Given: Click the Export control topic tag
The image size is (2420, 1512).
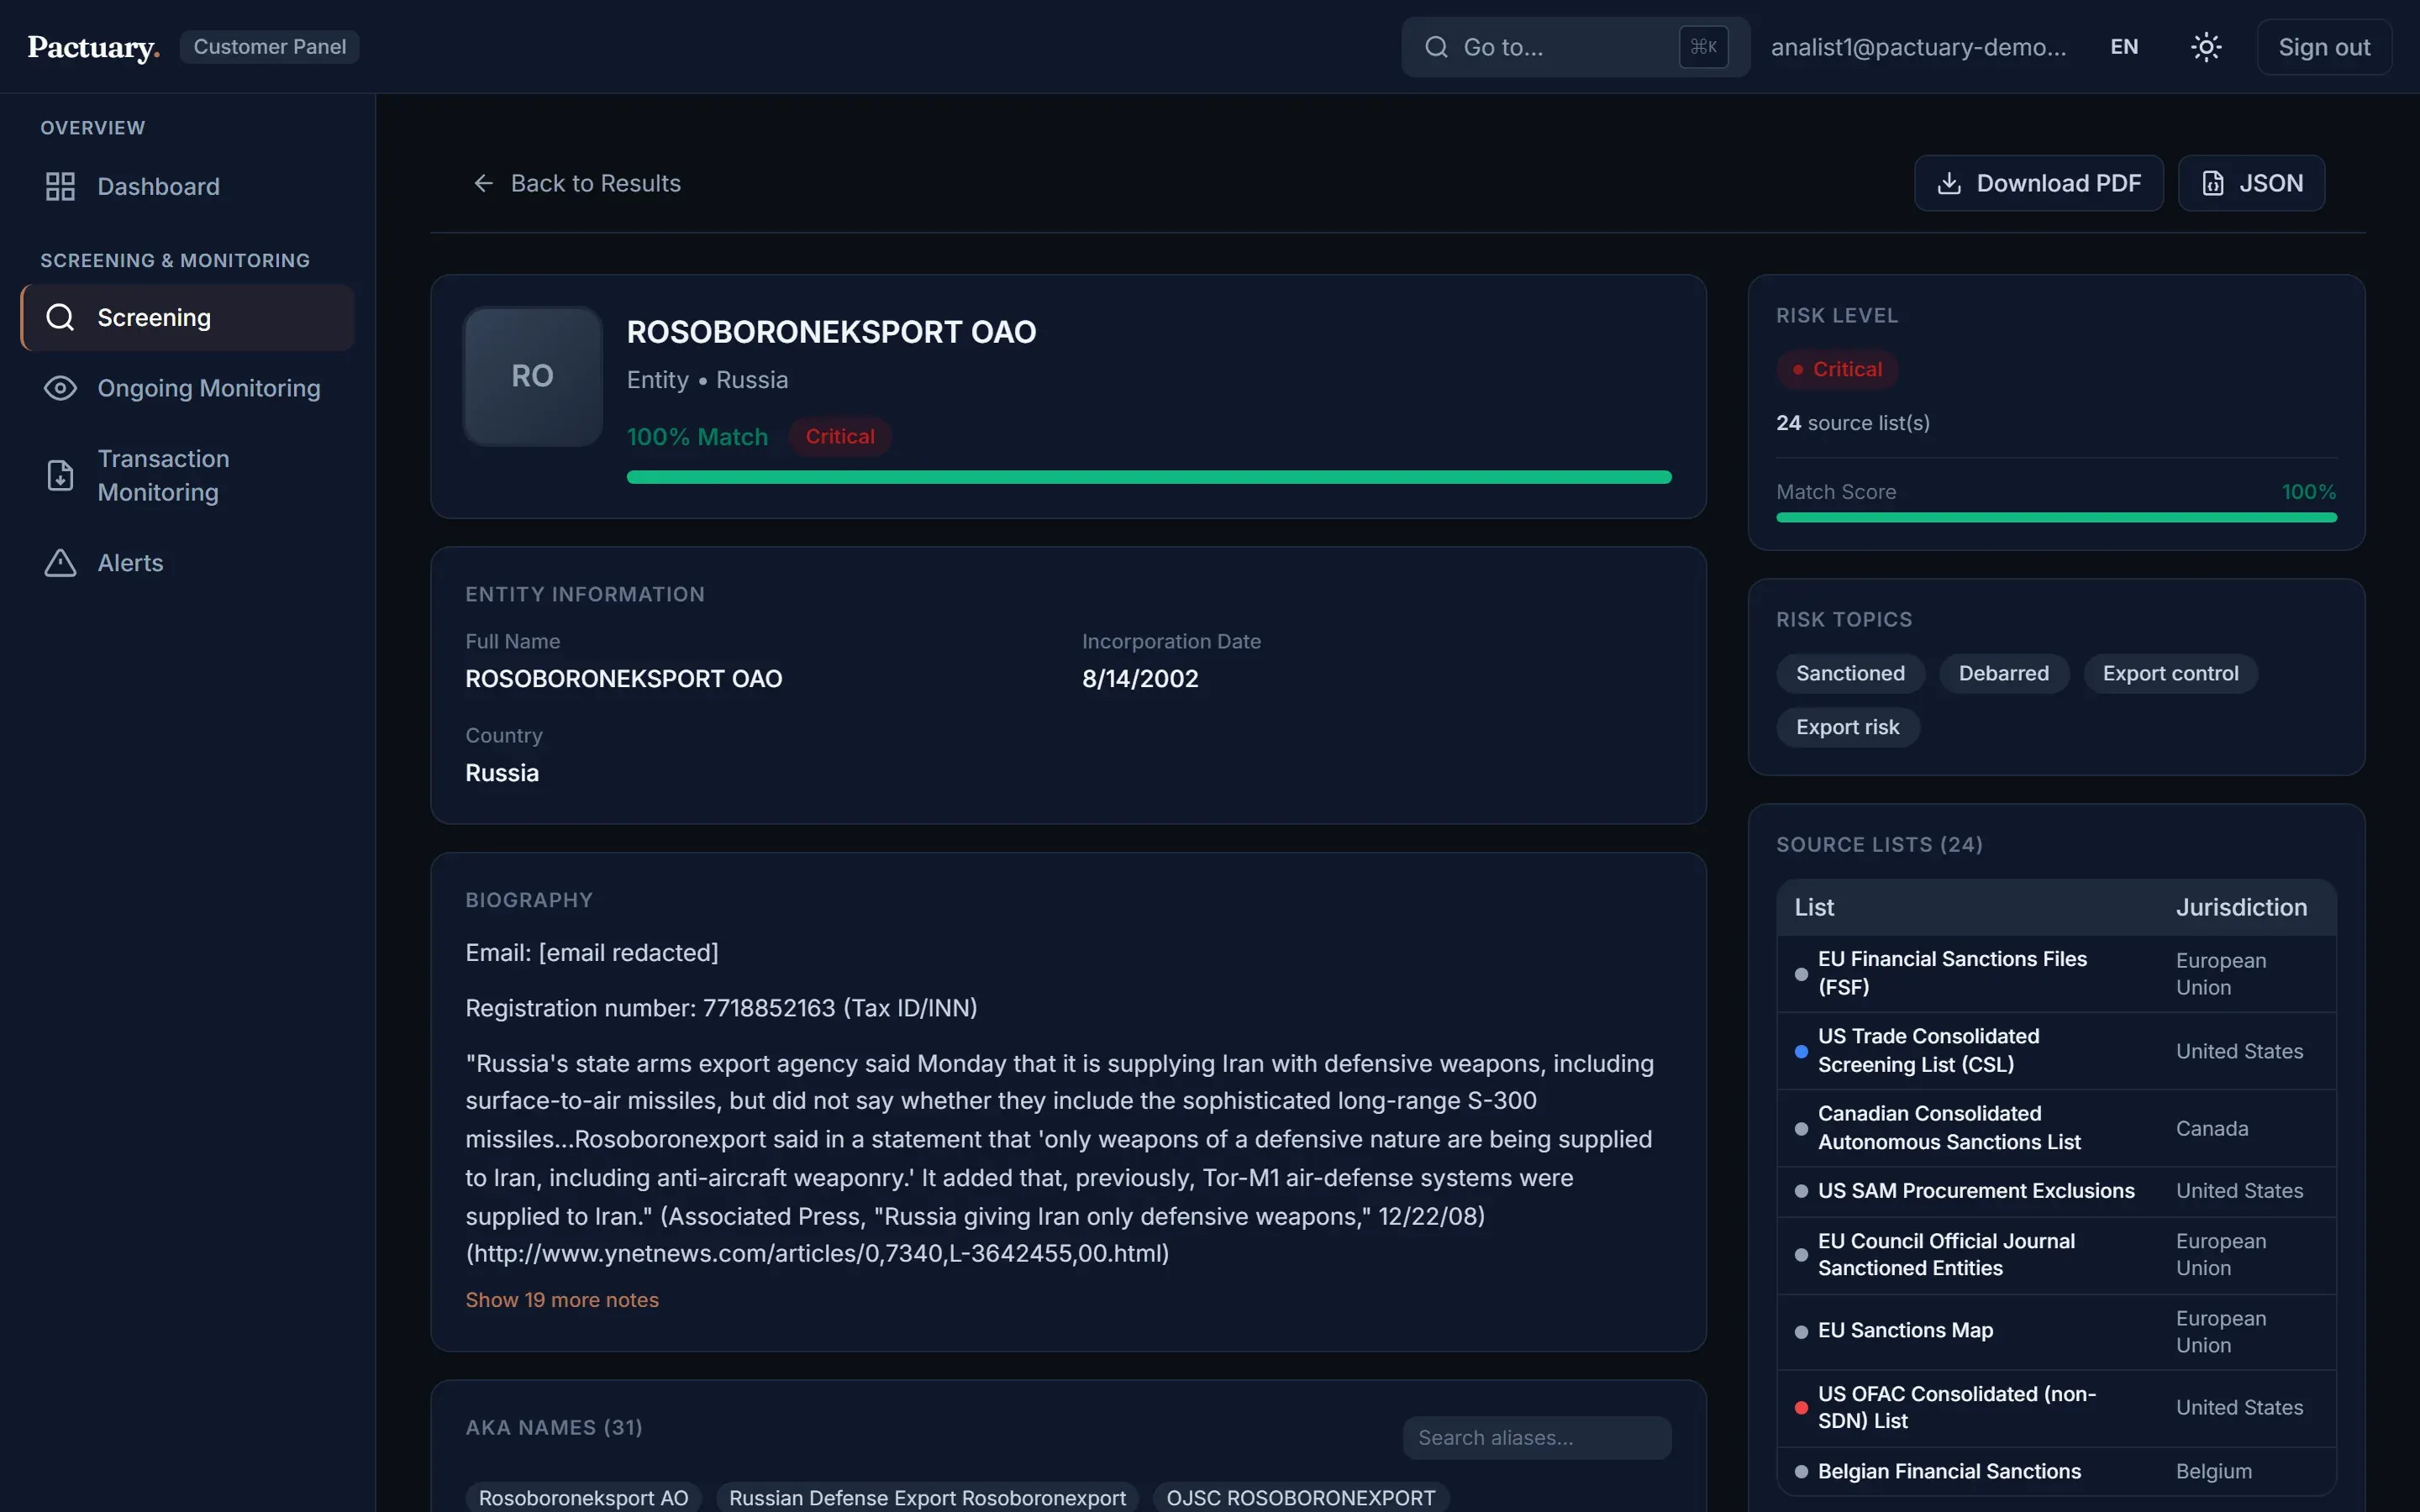Looking at the screenshot, I should (x=2170, y=673).
